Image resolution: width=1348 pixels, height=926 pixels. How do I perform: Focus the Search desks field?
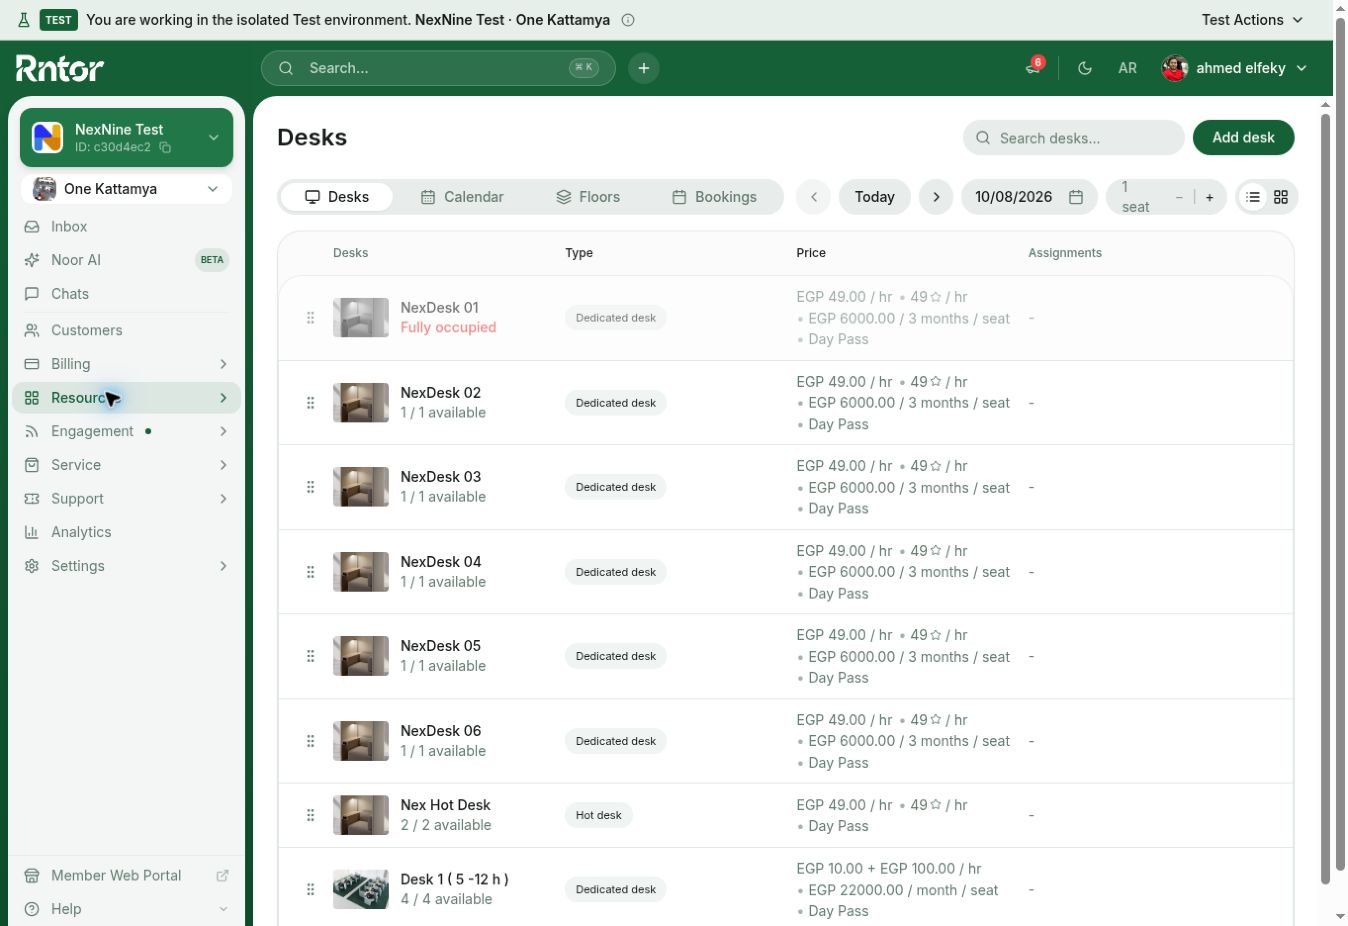(x=1073, y=138)
